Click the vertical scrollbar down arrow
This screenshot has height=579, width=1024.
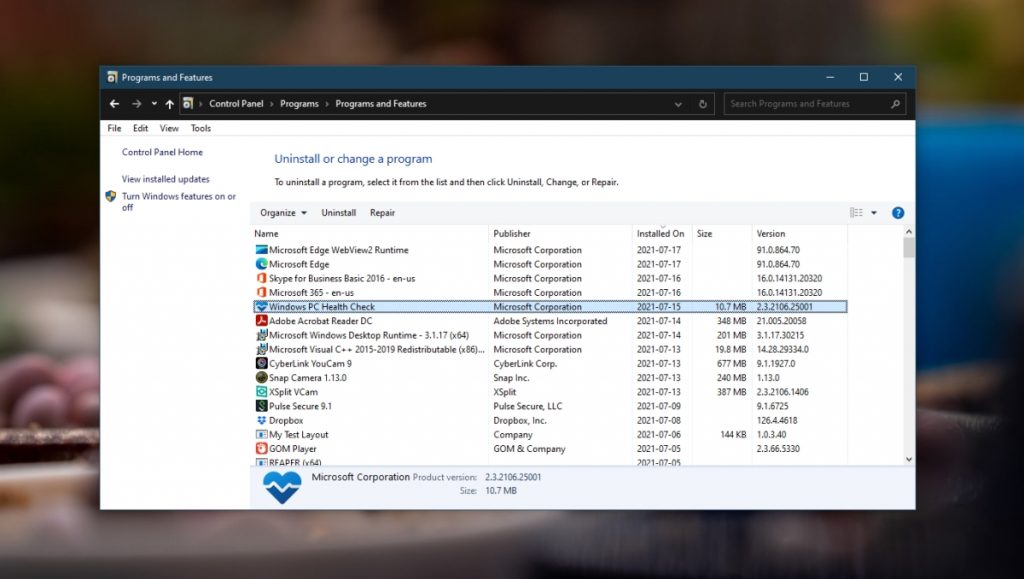(x=908, y=459)
